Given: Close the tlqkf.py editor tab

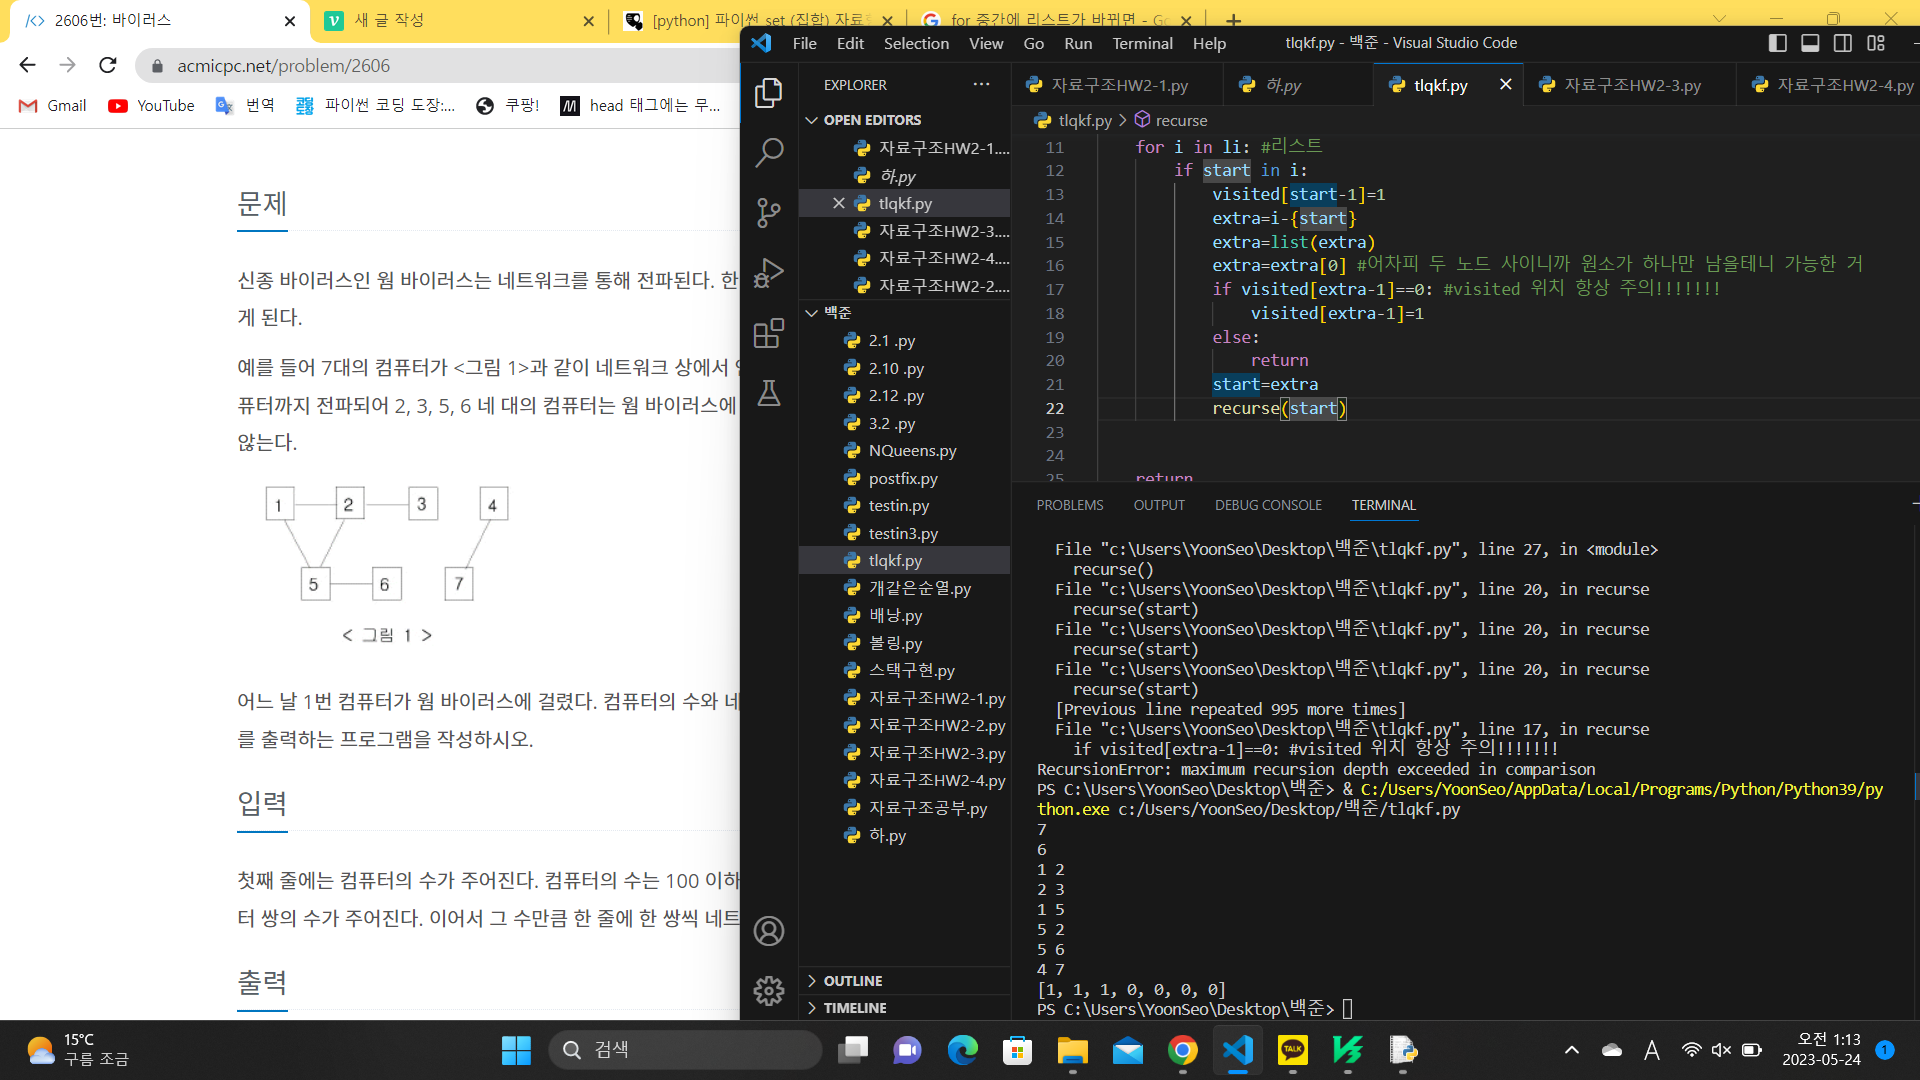Looking at the screenshot, I should point(1505,85).
